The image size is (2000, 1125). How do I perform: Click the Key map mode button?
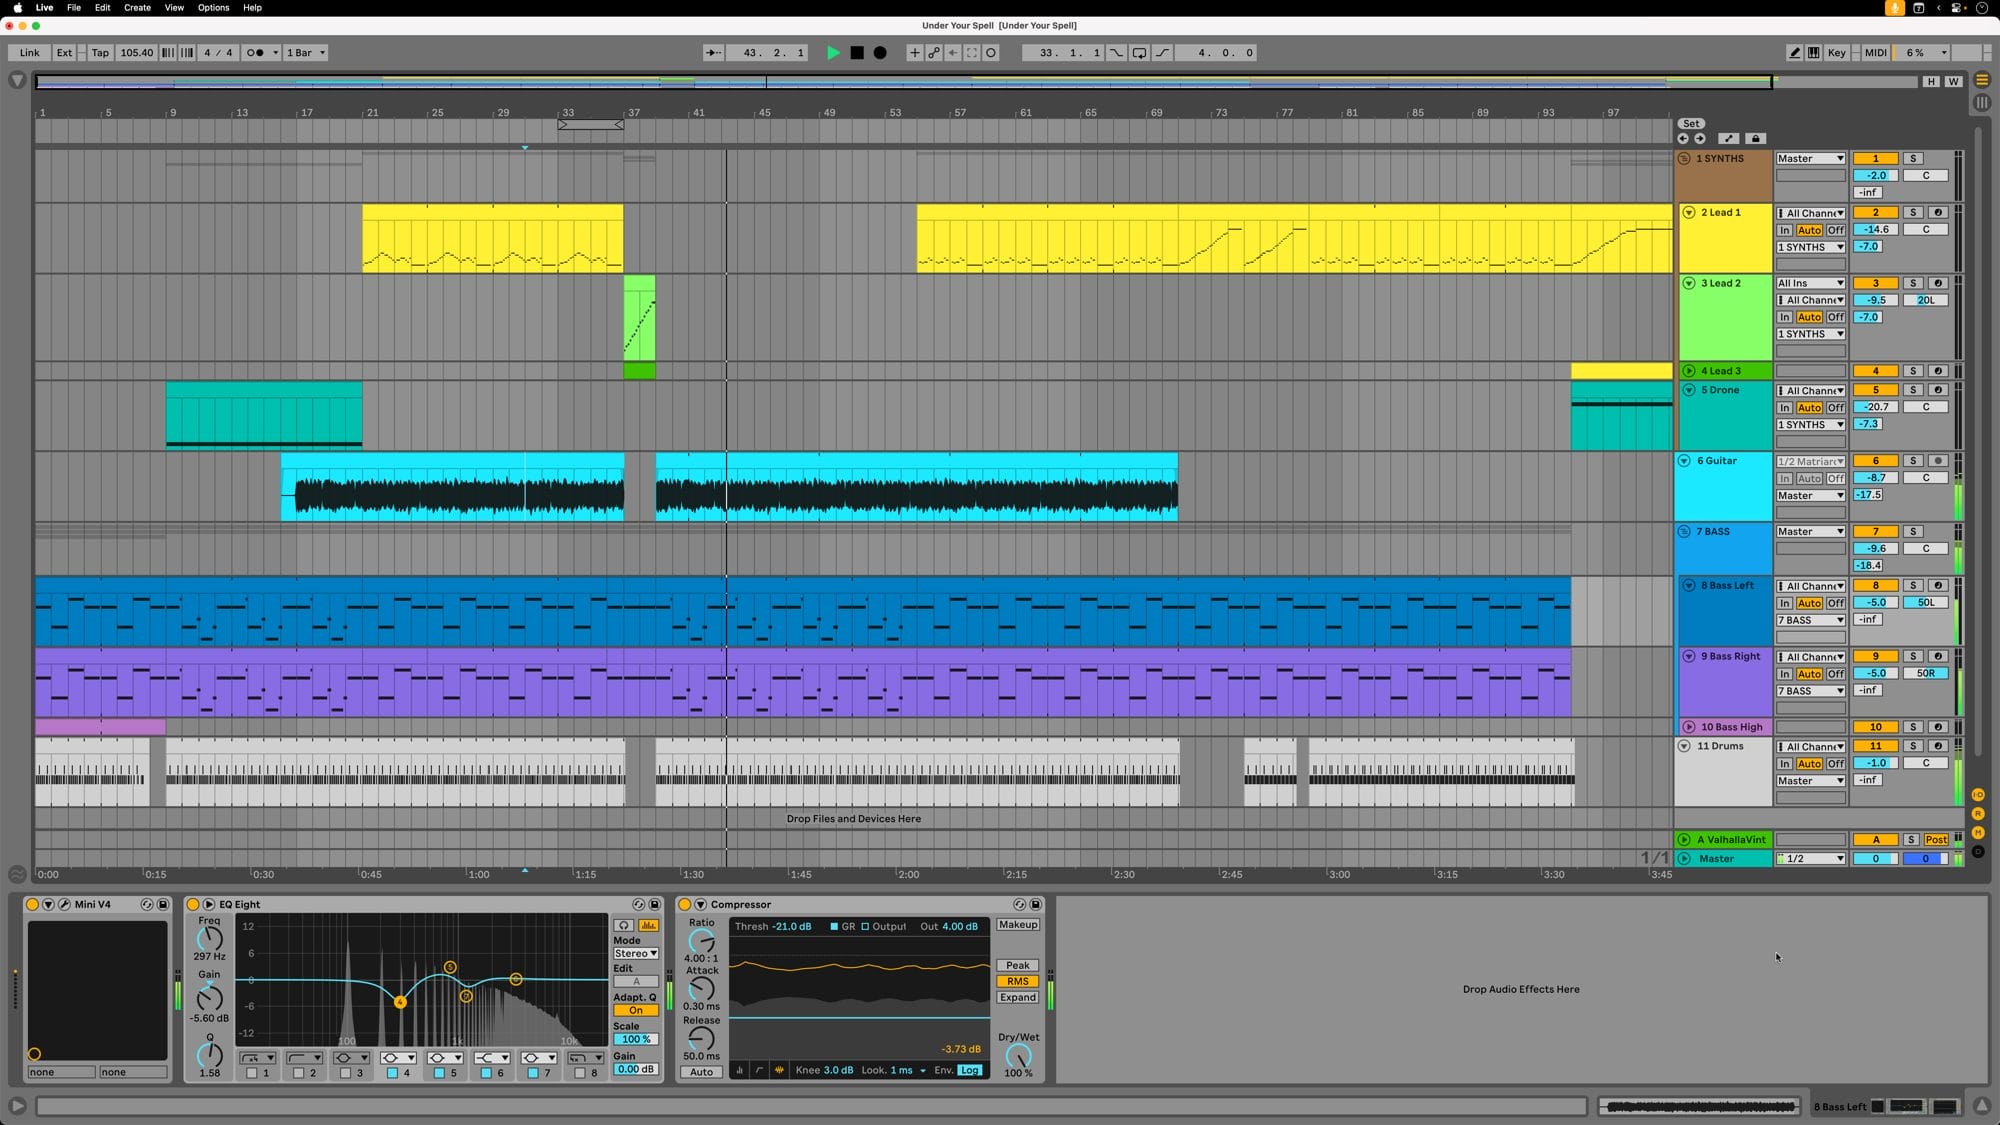click(1837, 53)
